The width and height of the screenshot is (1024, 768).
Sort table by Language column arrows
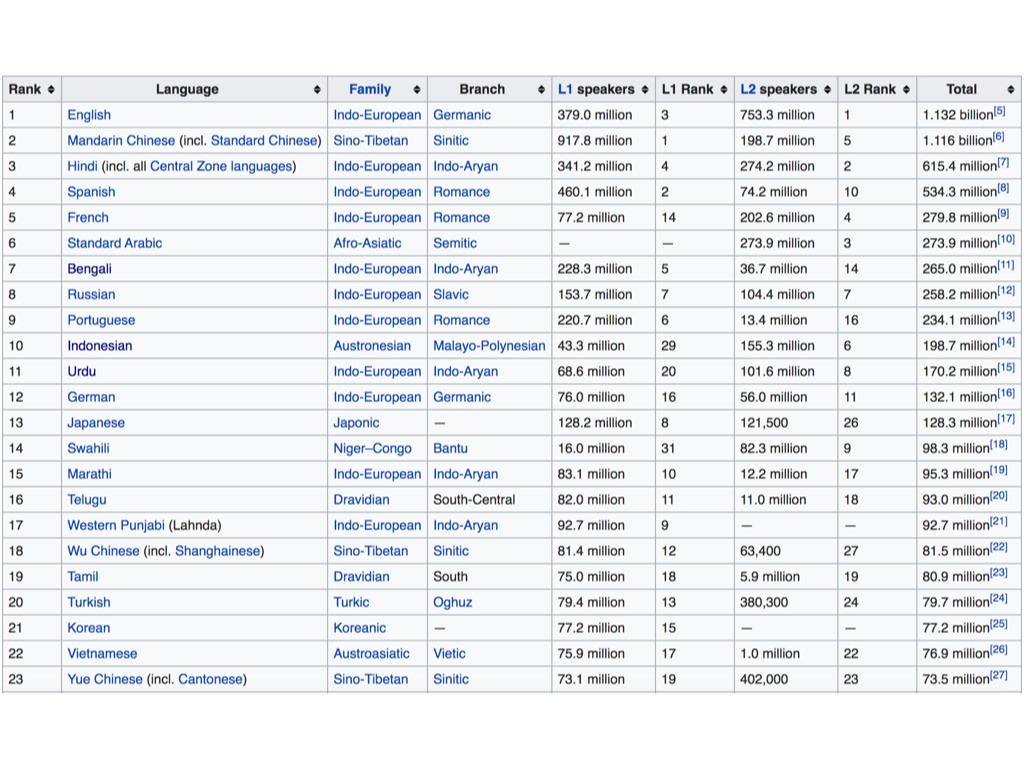click(x=317, y=89)
